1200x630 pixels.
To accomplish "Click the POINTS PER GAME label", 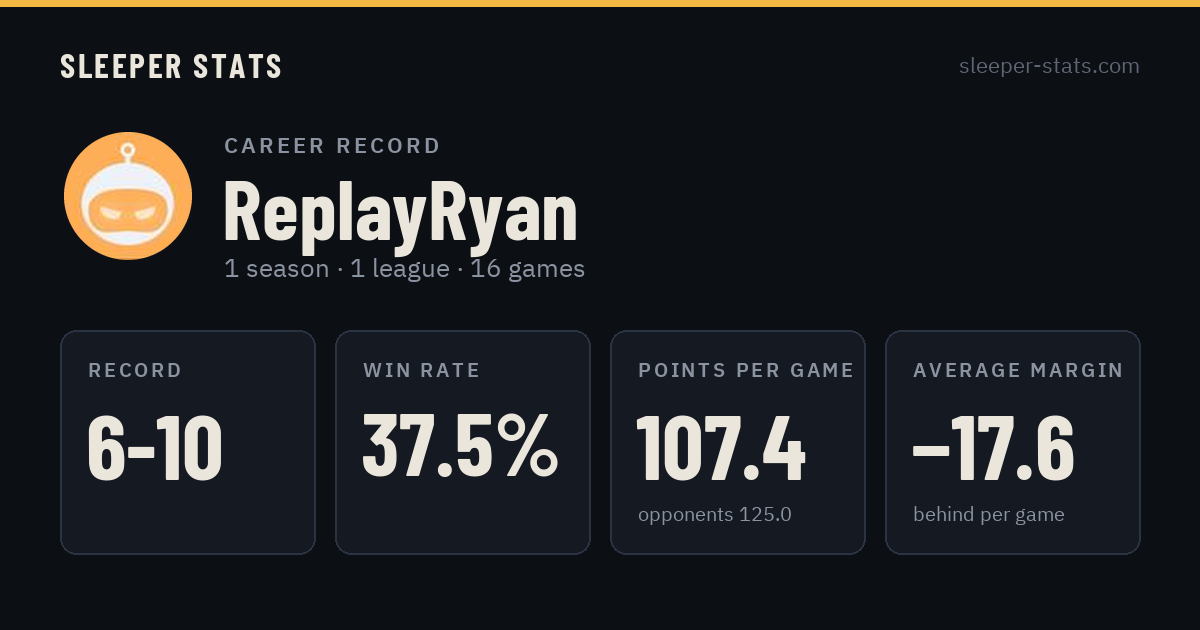I will [746, 371].
